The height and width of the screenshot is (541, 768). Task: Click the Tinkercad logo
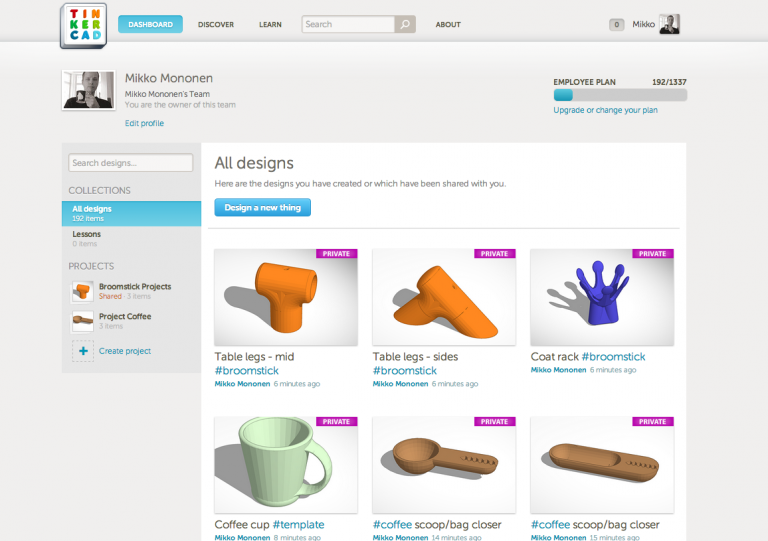tap(83, 25)
